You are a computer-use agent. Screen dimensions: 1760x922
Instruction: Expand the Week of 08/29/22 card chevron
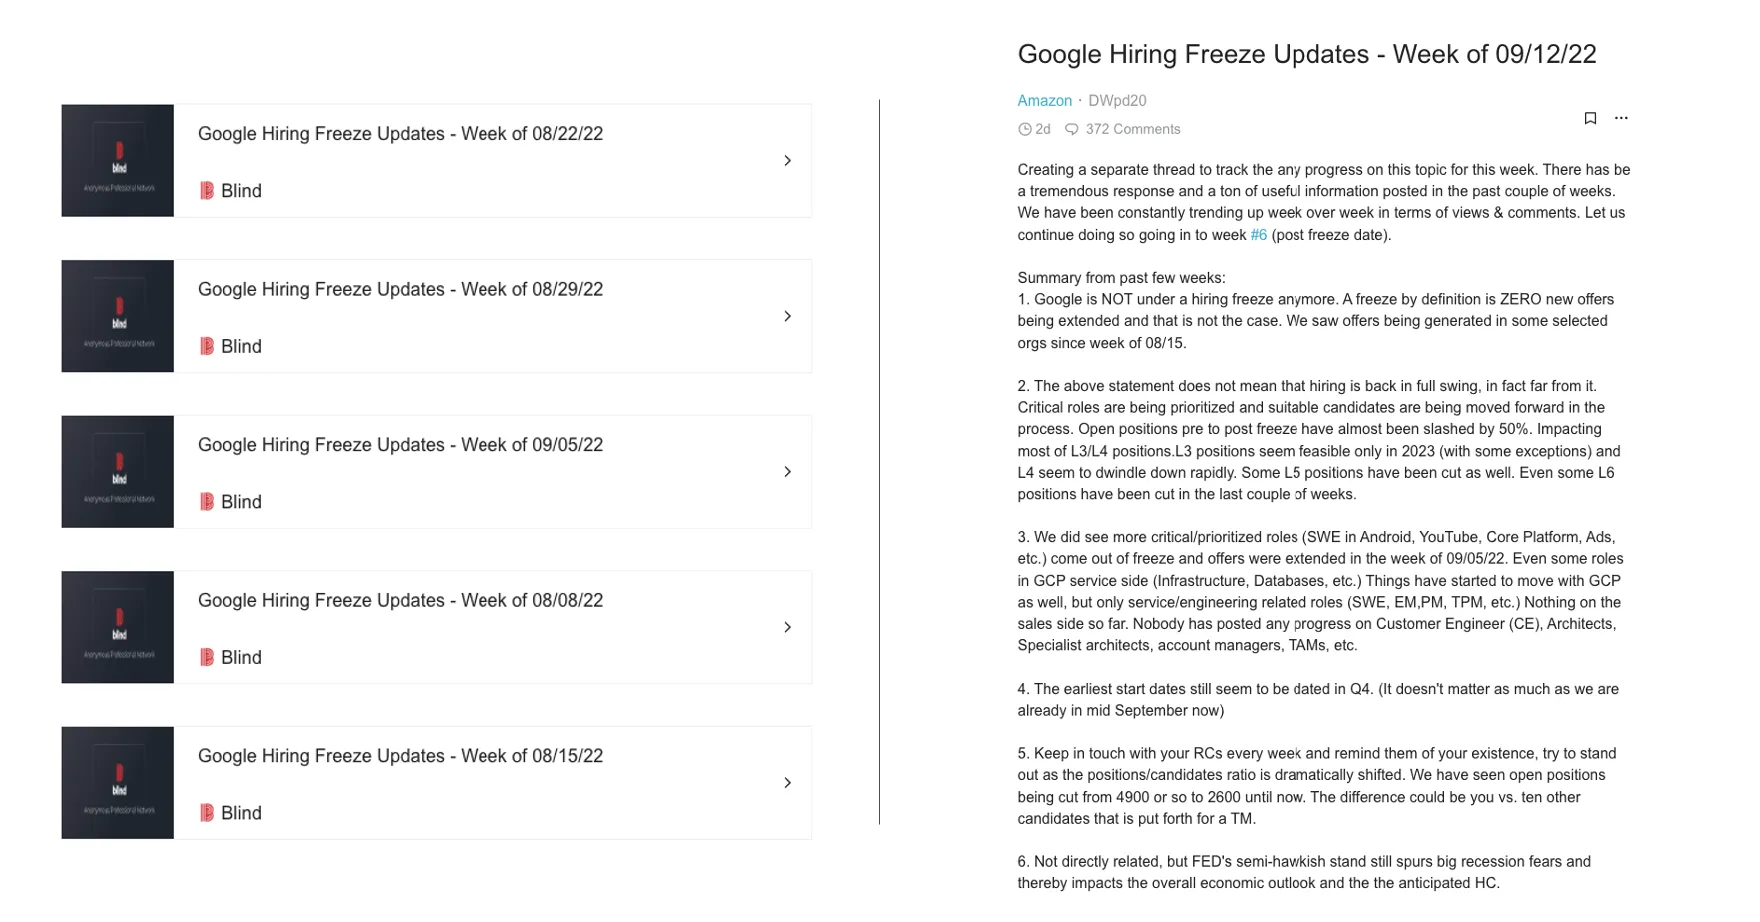788,316
